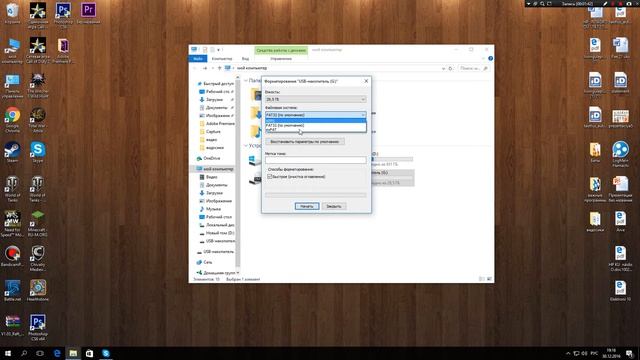Image resolution: width=640 pixels, height=360 pixels.
Task: Collapse the Devices and drives group
Action: [x=246, y=145]
